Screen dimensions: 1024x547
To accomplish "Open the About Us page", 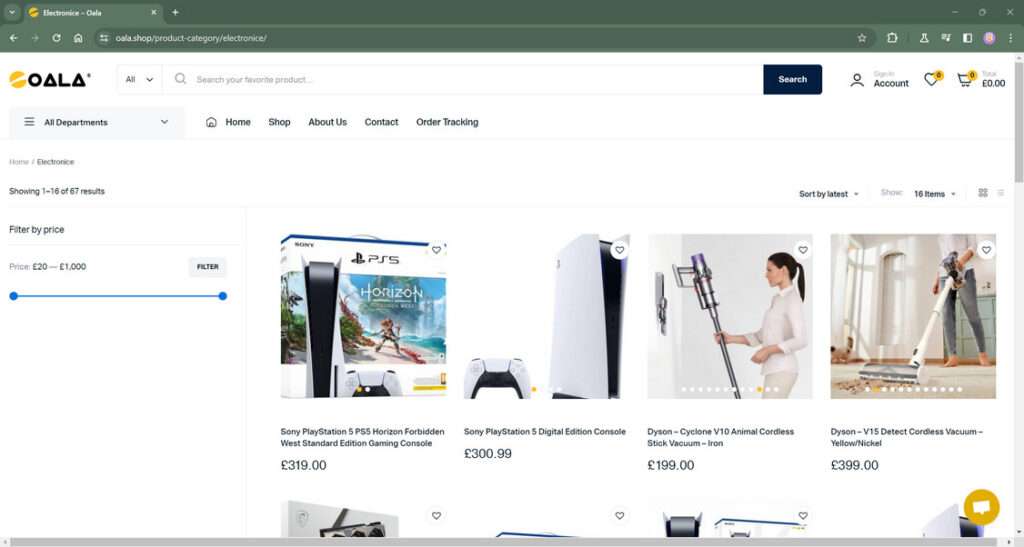I will pyautogui.click(x=327, y=122).
